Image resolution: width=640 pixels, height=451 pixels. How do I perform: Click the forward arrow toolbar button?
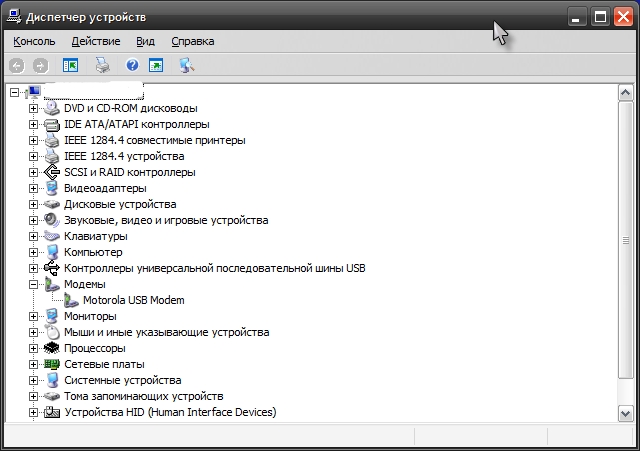click(x=40, y=66)
